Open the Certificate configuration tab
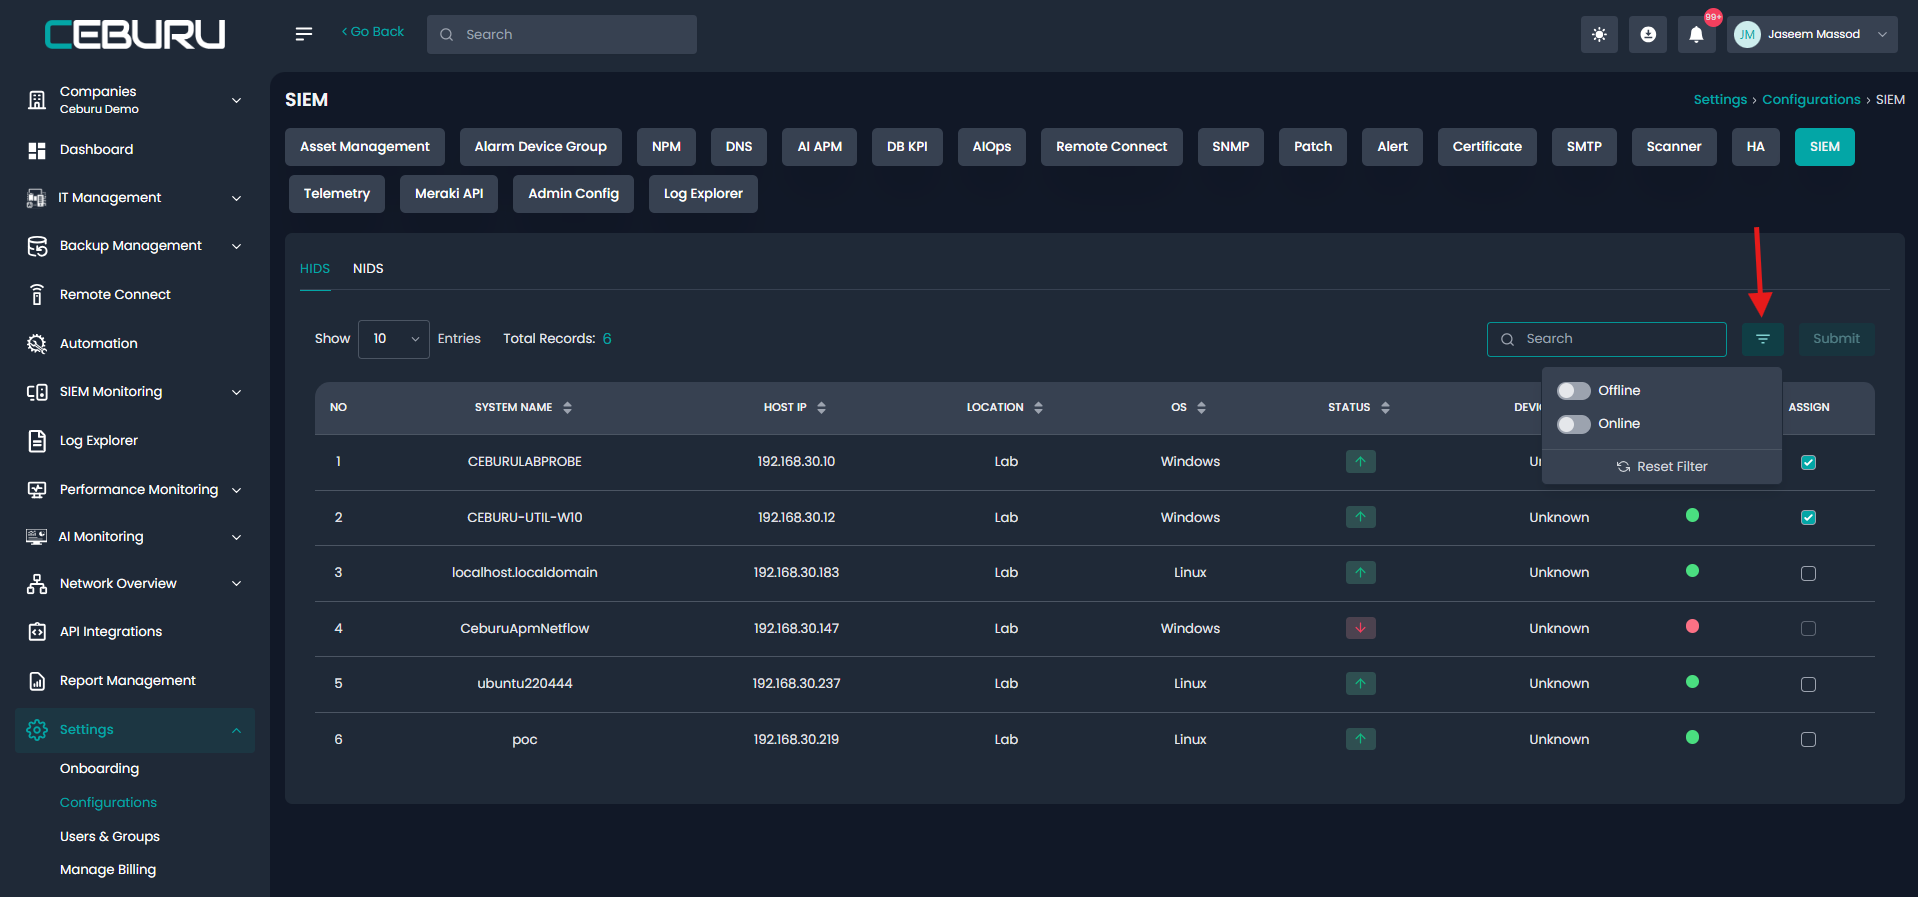Viewport: 1918px width, 897px height. click(1487, 147)
